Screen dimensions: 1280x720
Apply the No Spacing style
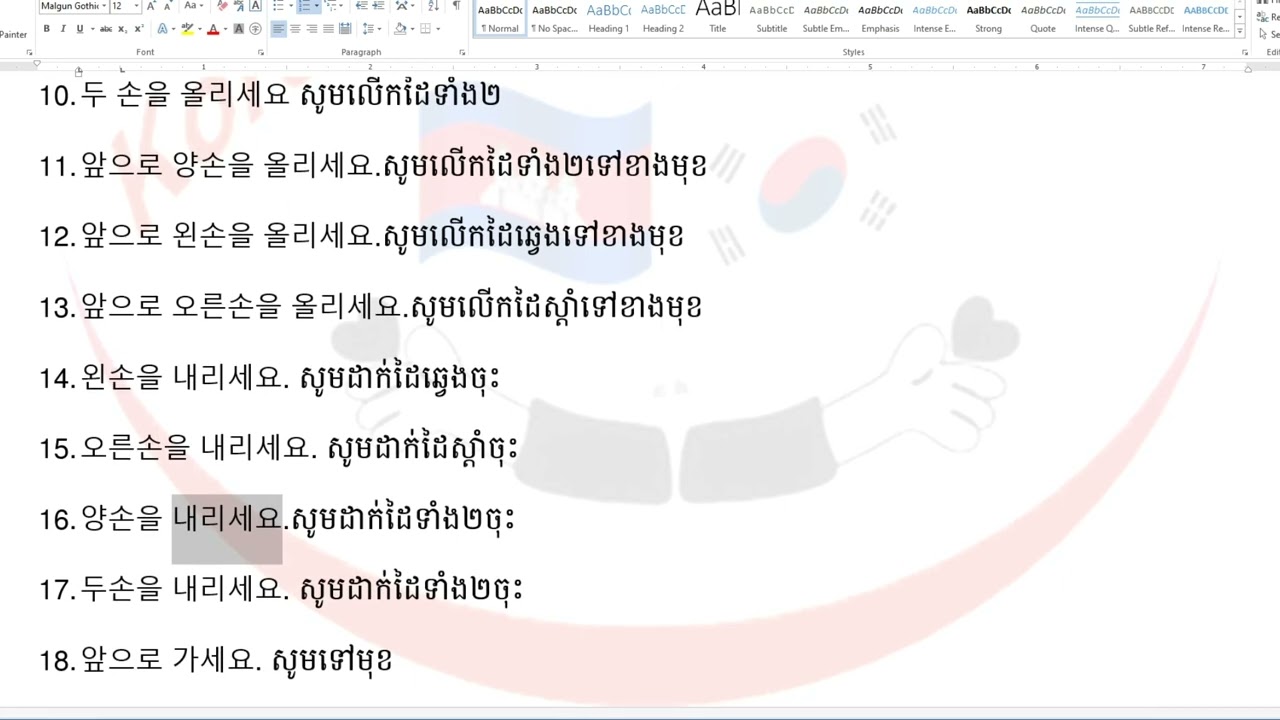click(554, 18)
